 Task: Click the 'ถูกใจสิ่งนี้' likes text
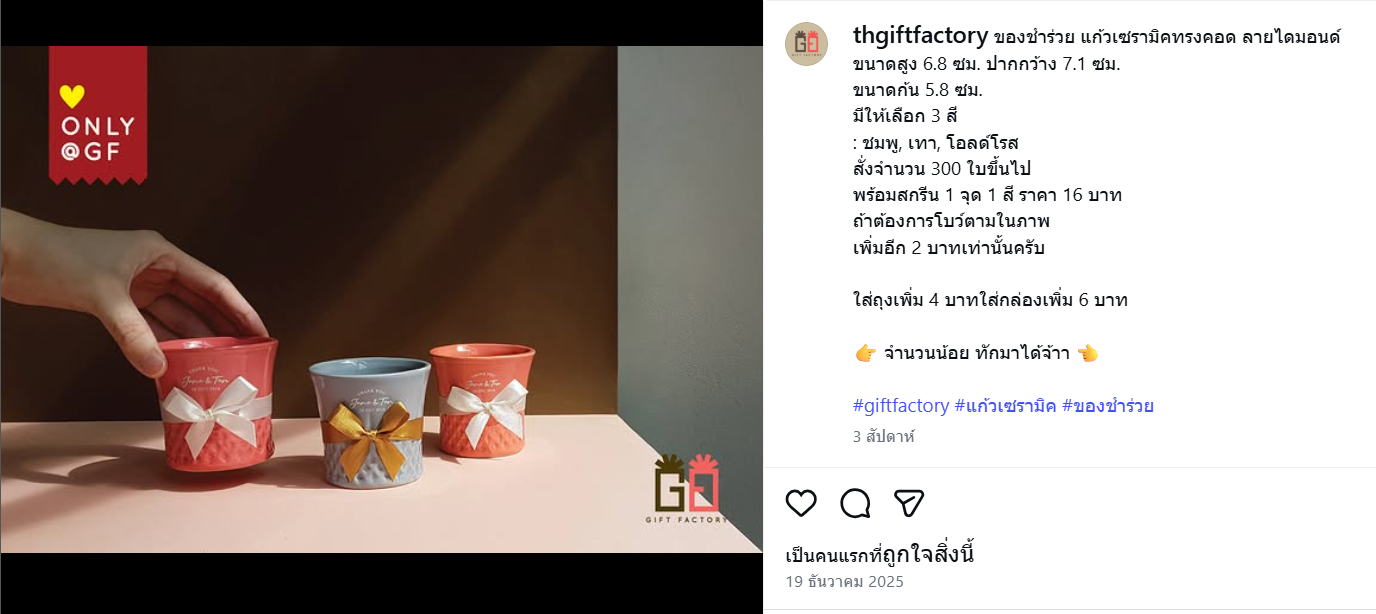(x=933, y=554)
